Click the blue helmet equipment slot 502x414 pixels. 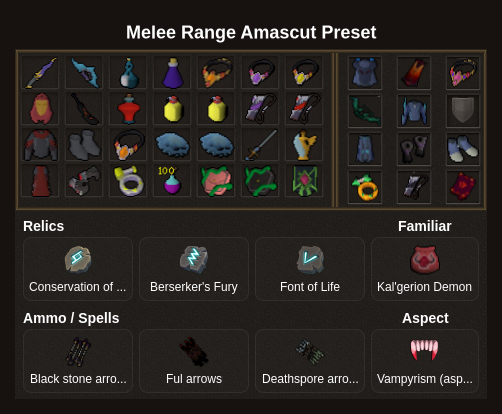tap(365, 73)
